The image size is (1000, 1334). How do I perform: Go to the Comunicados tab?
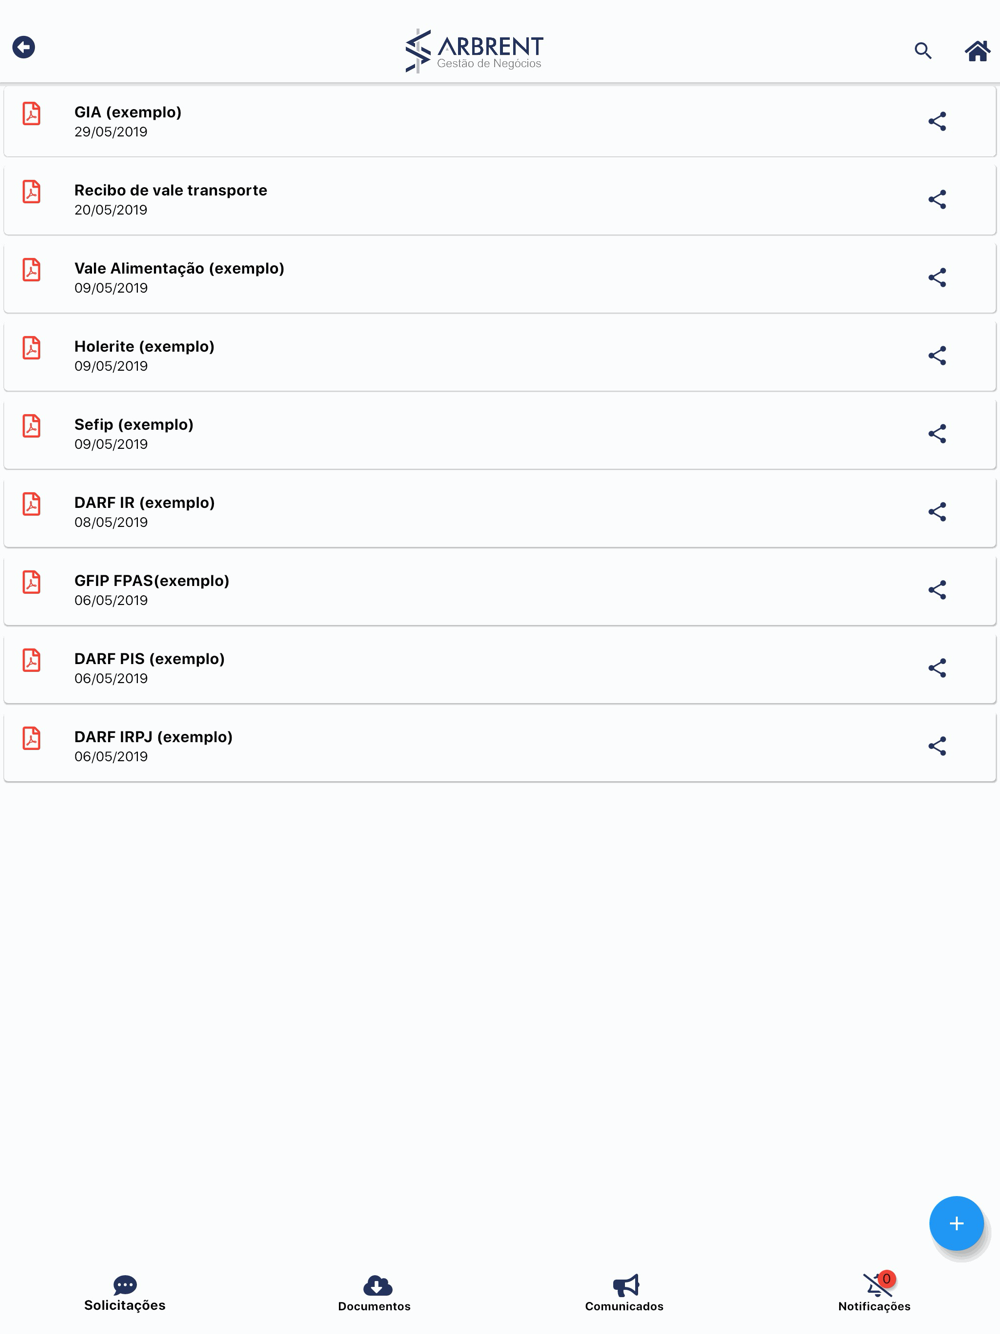pos(625,1292)
